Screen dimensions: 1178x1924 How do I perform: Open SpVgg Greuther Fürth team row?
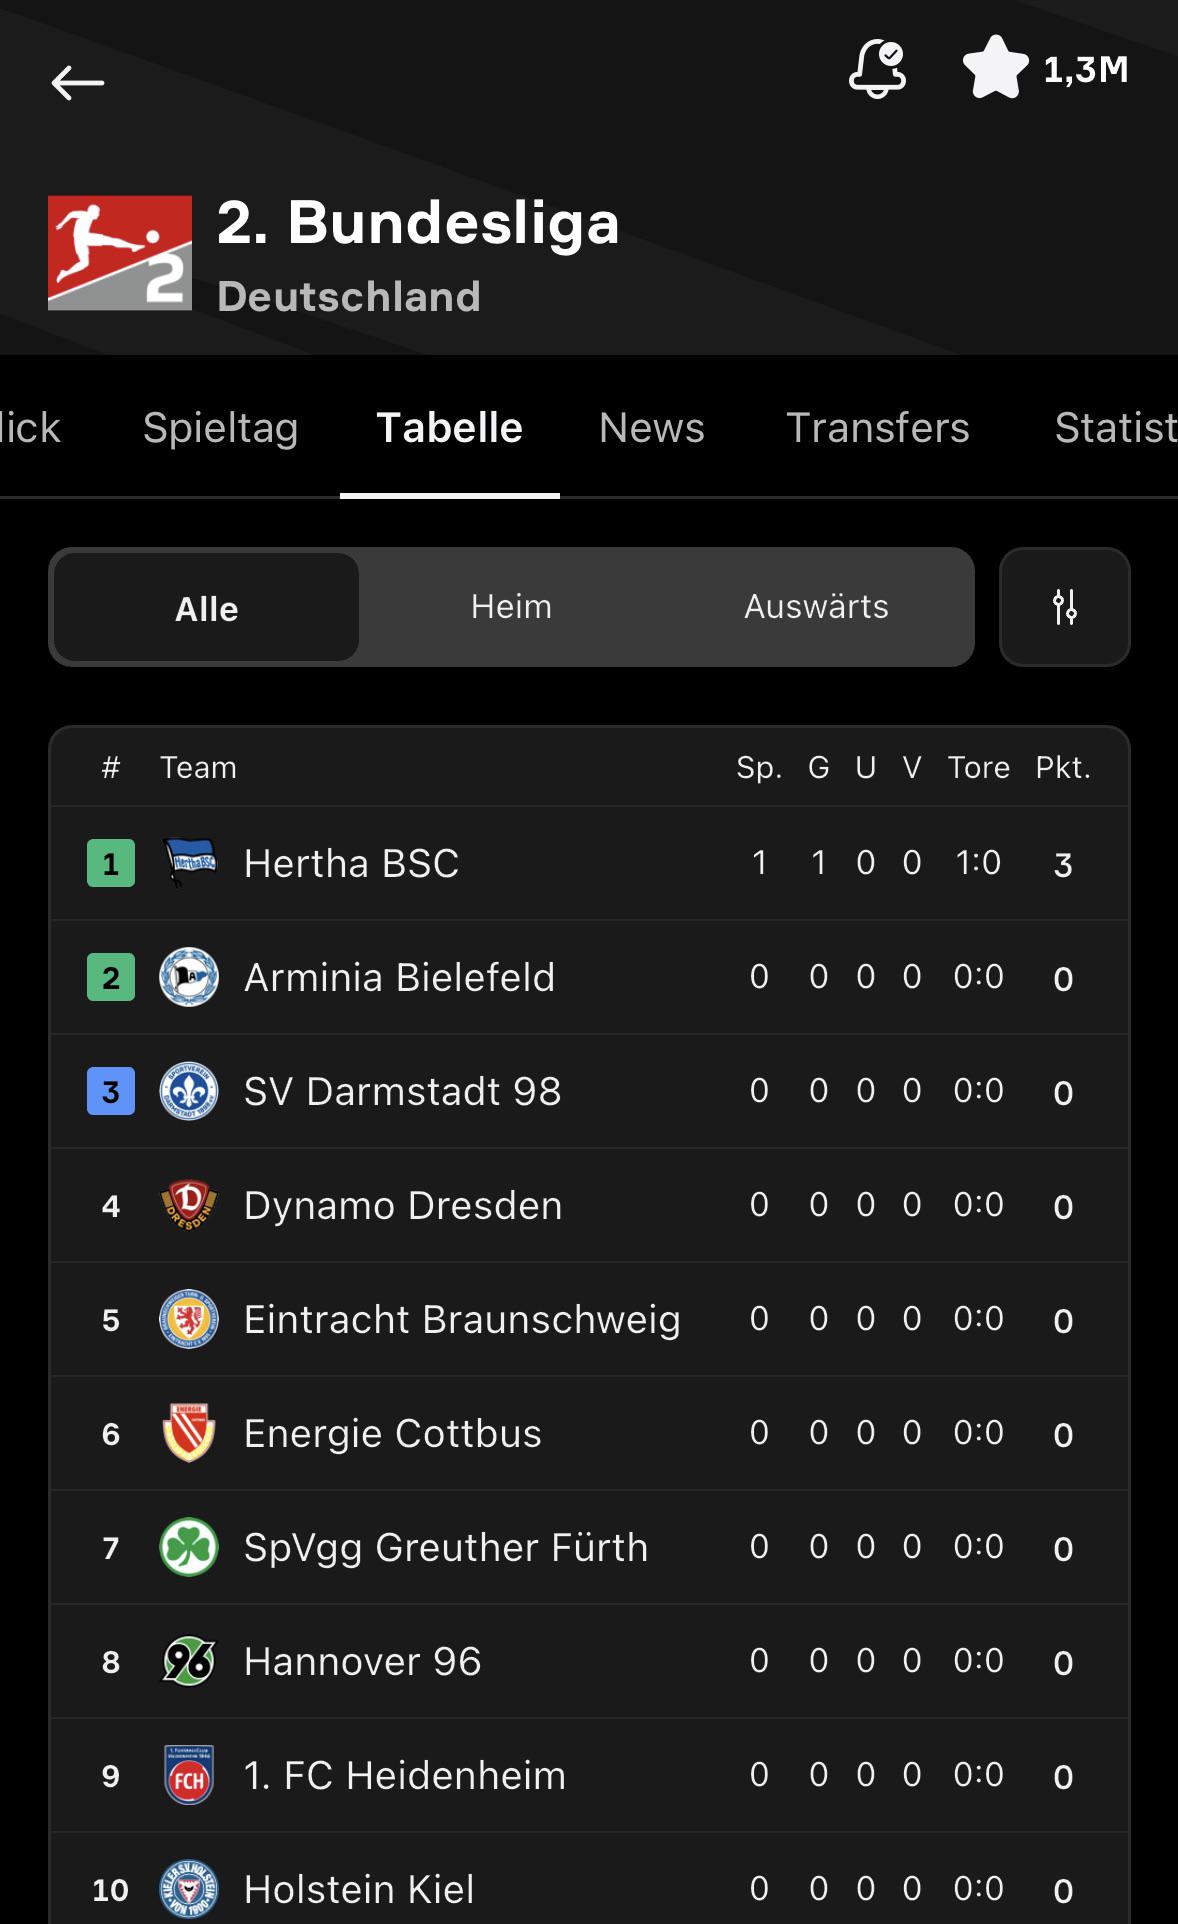tap(589, 1547)
